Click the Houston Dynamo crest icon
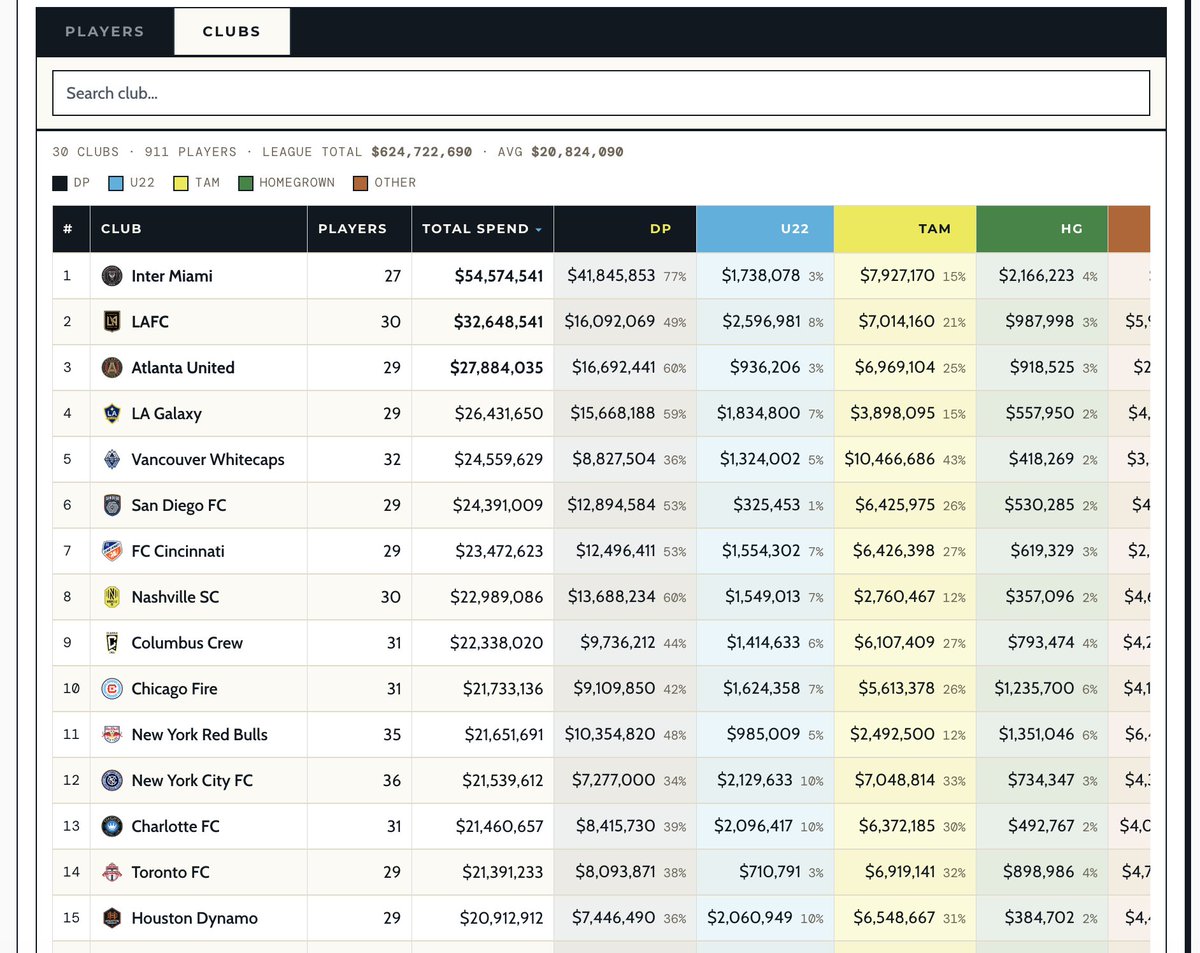The width and height of the screenshot is (1200, 953). [x=112, y=918]
